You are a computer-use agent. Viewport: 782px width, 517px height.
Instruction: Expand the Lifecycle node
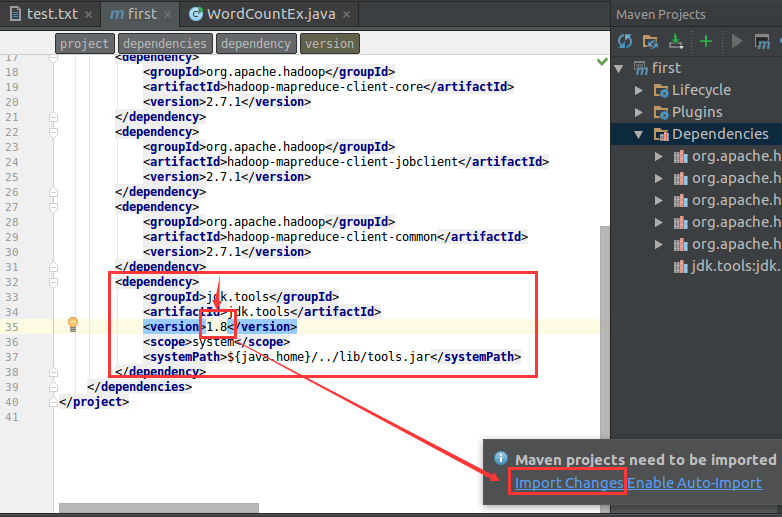[x=640, y=90]
